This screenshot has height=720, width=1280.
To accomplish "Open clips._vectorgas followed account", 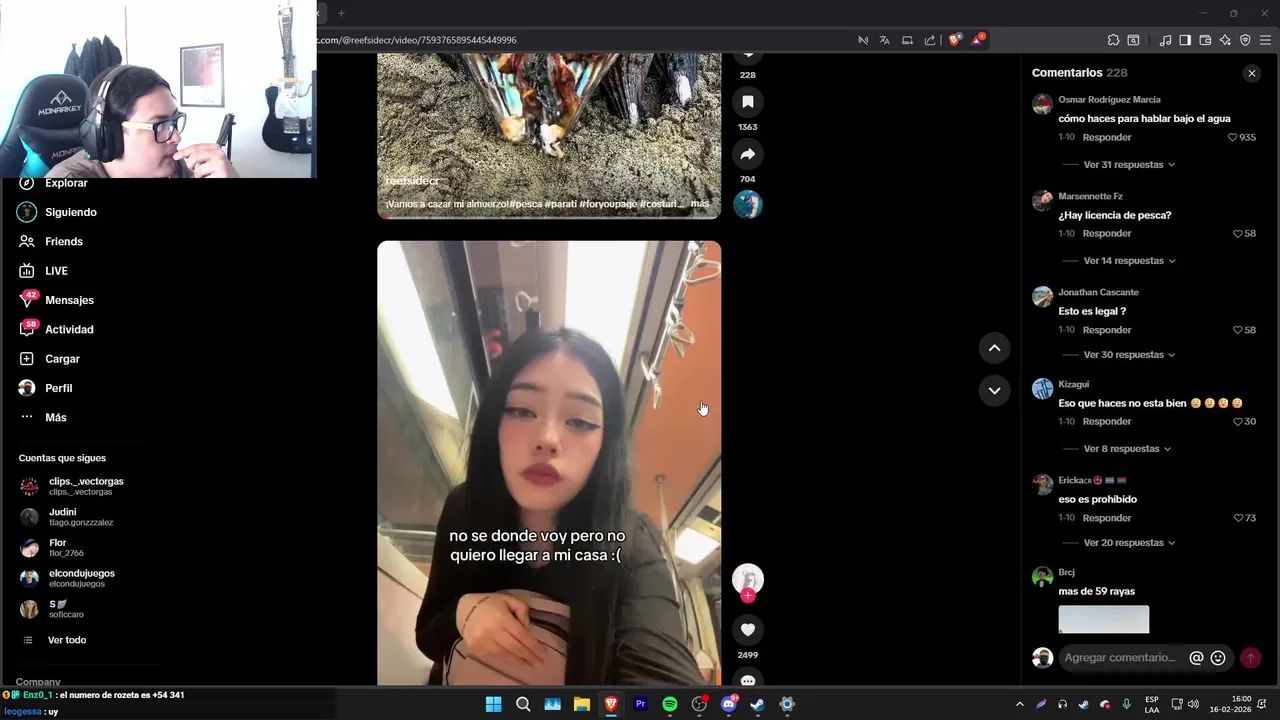I will click(72, 486).
